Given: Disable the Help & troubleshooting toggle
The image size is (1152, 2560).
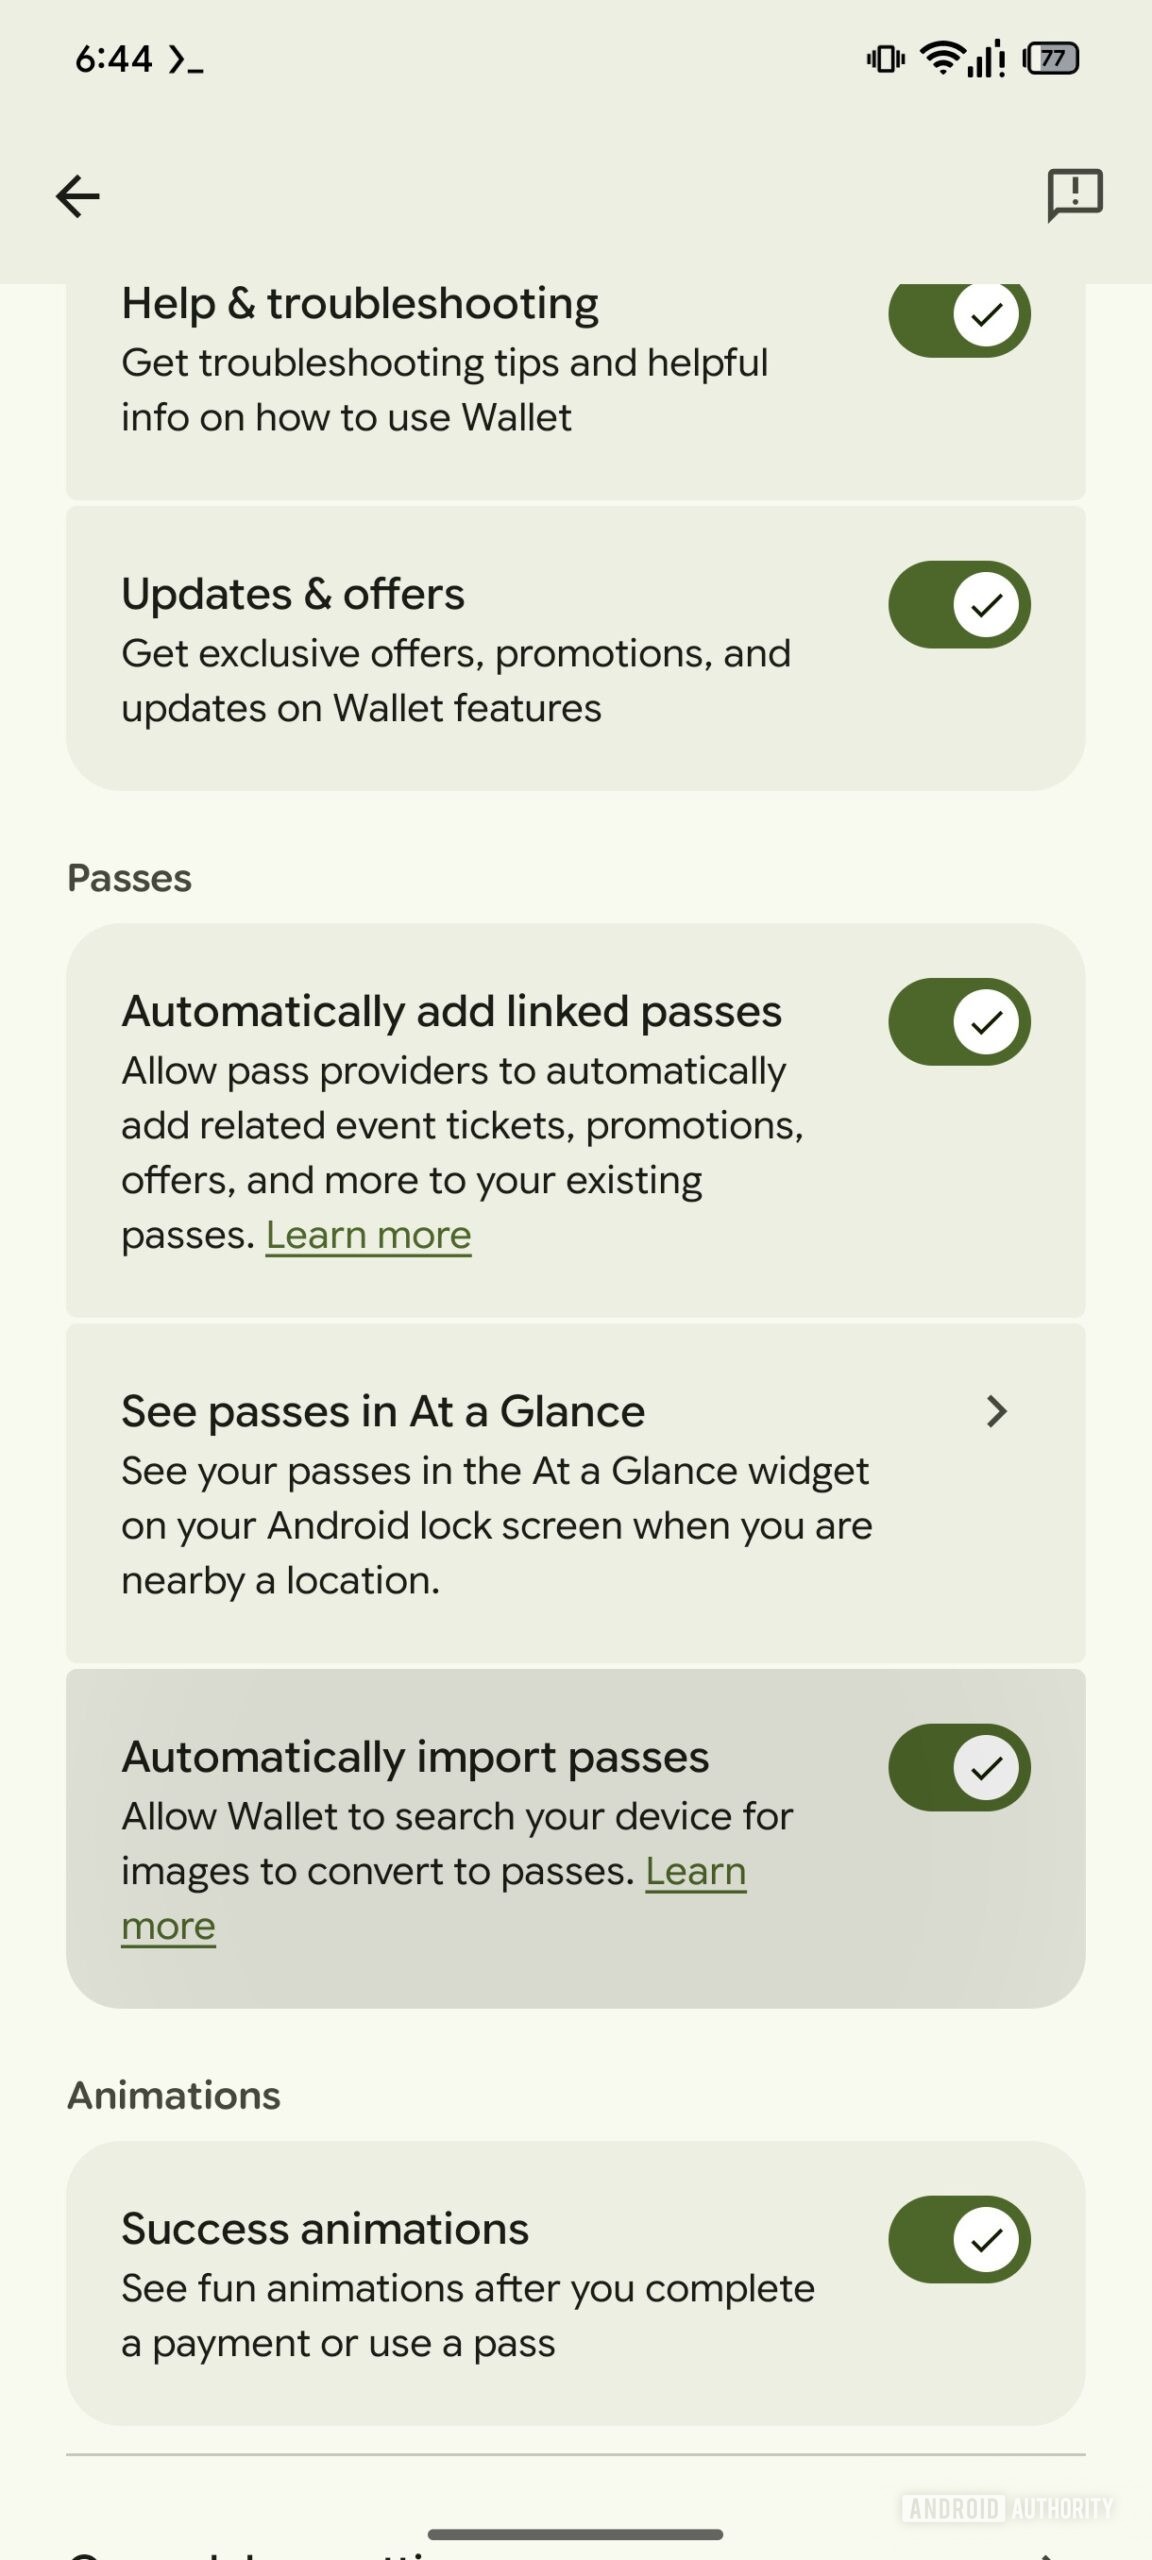Looking at the screenshot, I should (x=959, y=316).
